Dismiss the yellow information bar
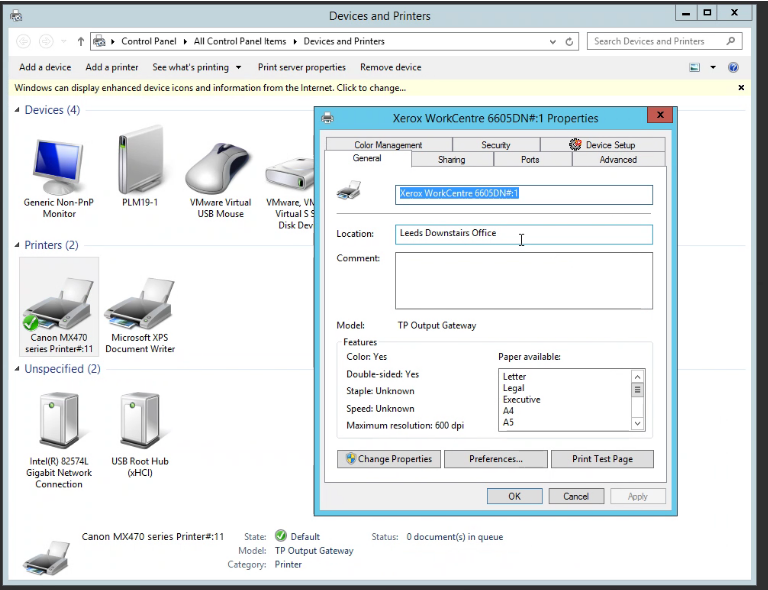The width and height of the screenshot is (768, 590). point(741,88)
